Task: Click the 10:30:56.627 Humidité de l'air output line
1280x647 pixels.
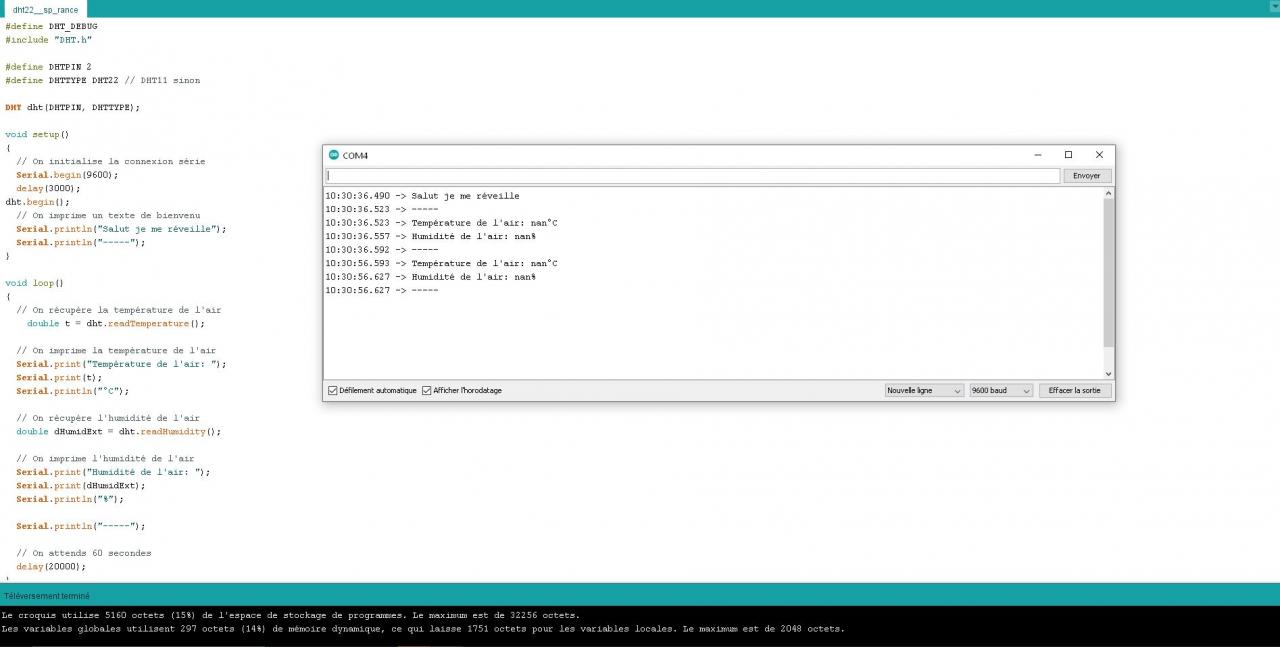Action: pos(430,277)
